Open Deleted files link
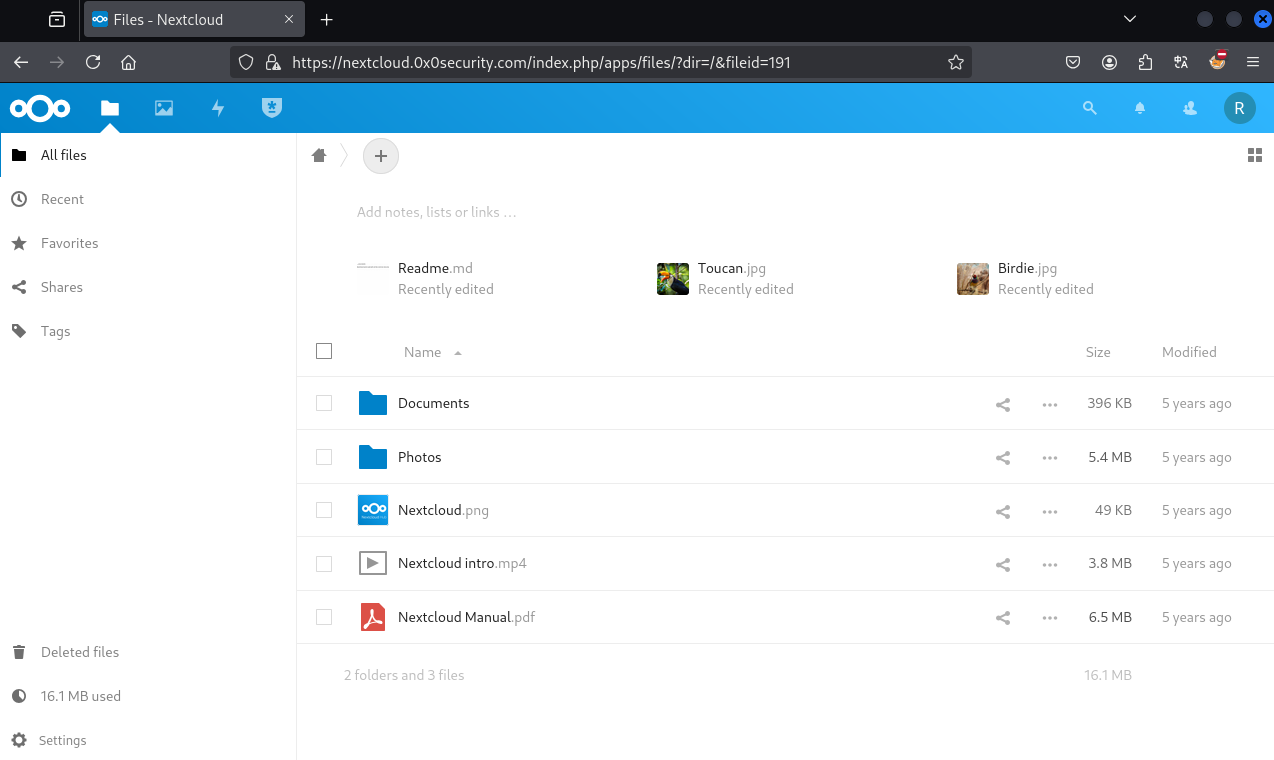The image size is (1274, 760). (x=79, y=652)
